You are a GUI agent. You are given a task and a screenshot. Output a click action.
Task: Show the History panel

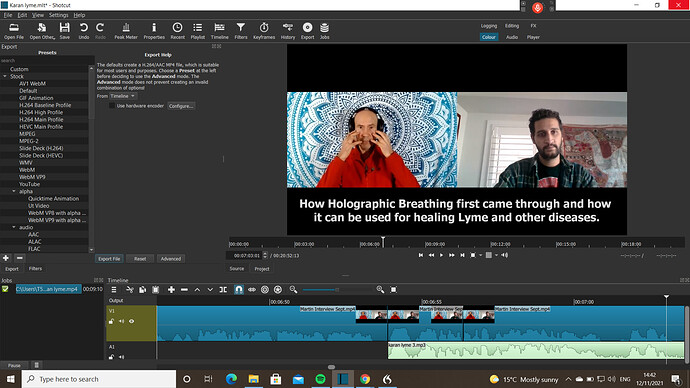point(288,31)
